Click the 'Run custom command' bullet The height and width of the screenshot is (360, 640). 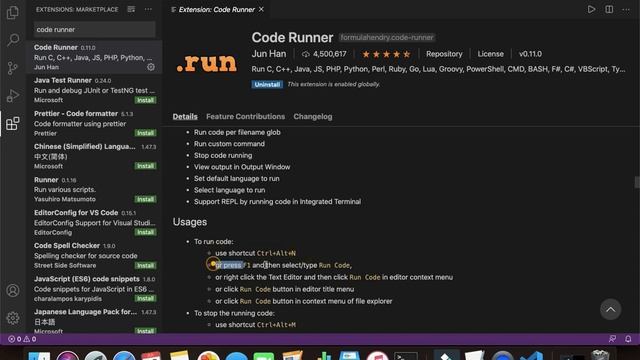click(x=229, y=144)
